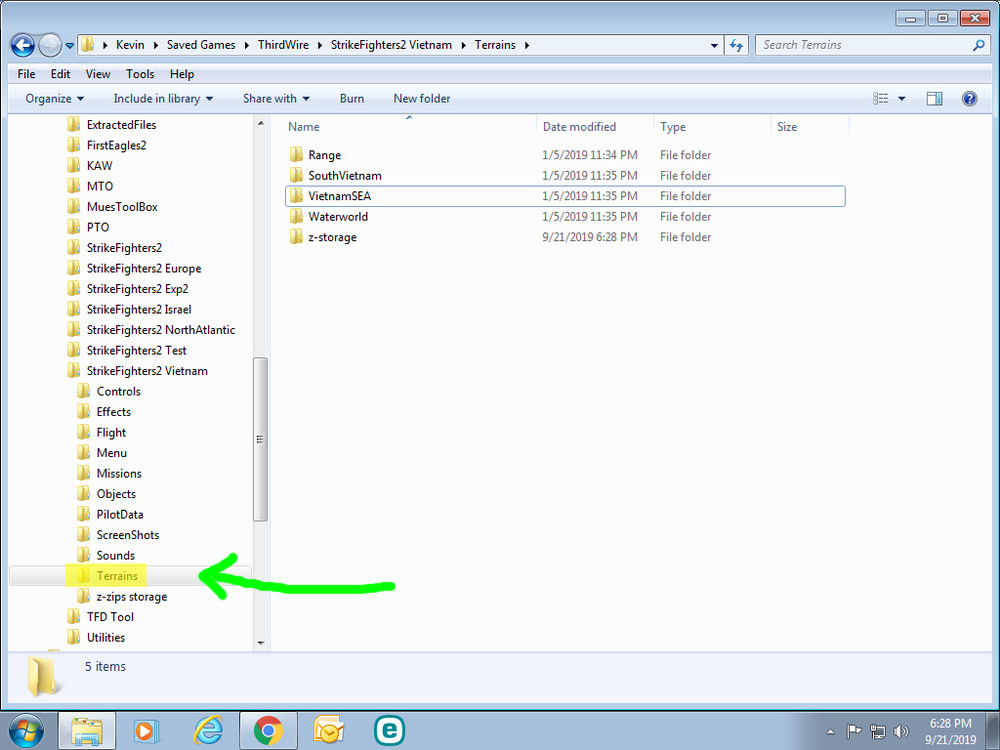
Task: Open the Organize dropdown
Action: click(x=54, y=98)
